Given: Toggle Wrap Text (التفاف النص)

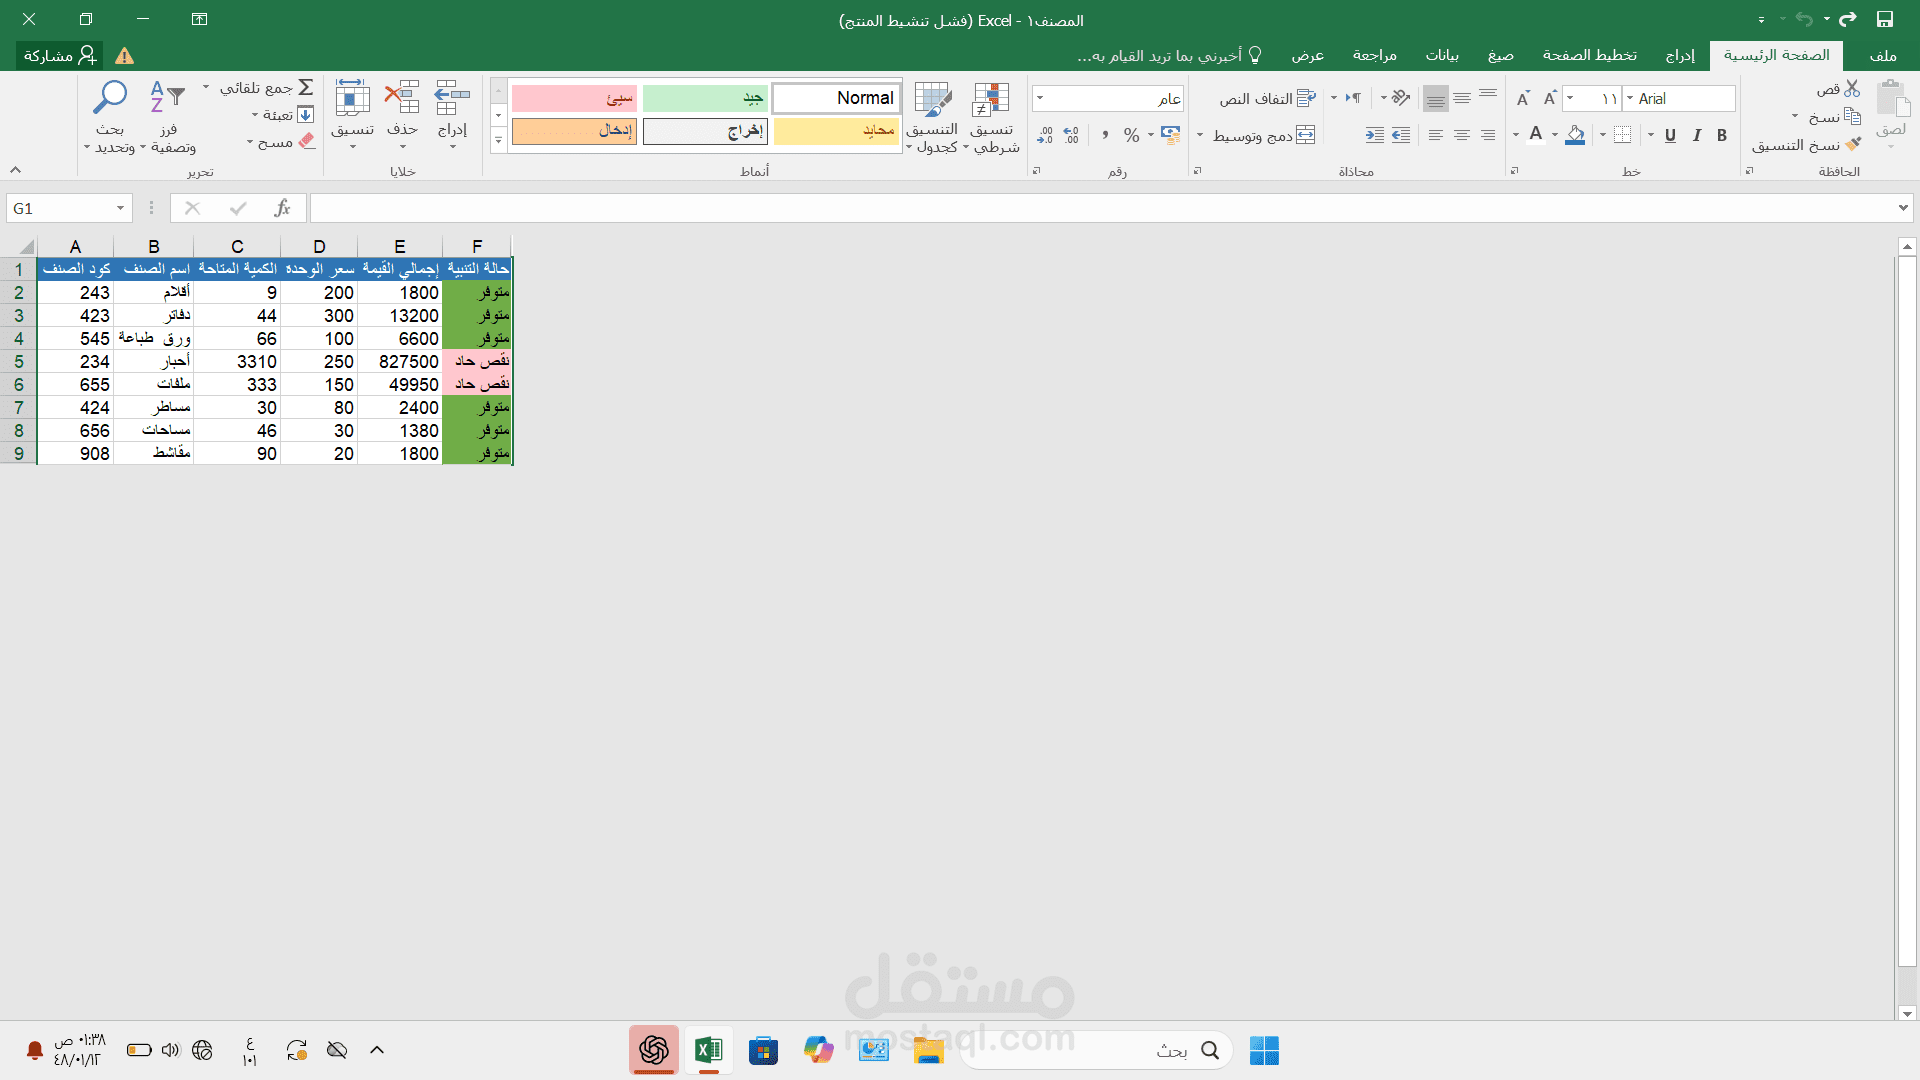Looking at the screenshot, I should click(1267, 98).
